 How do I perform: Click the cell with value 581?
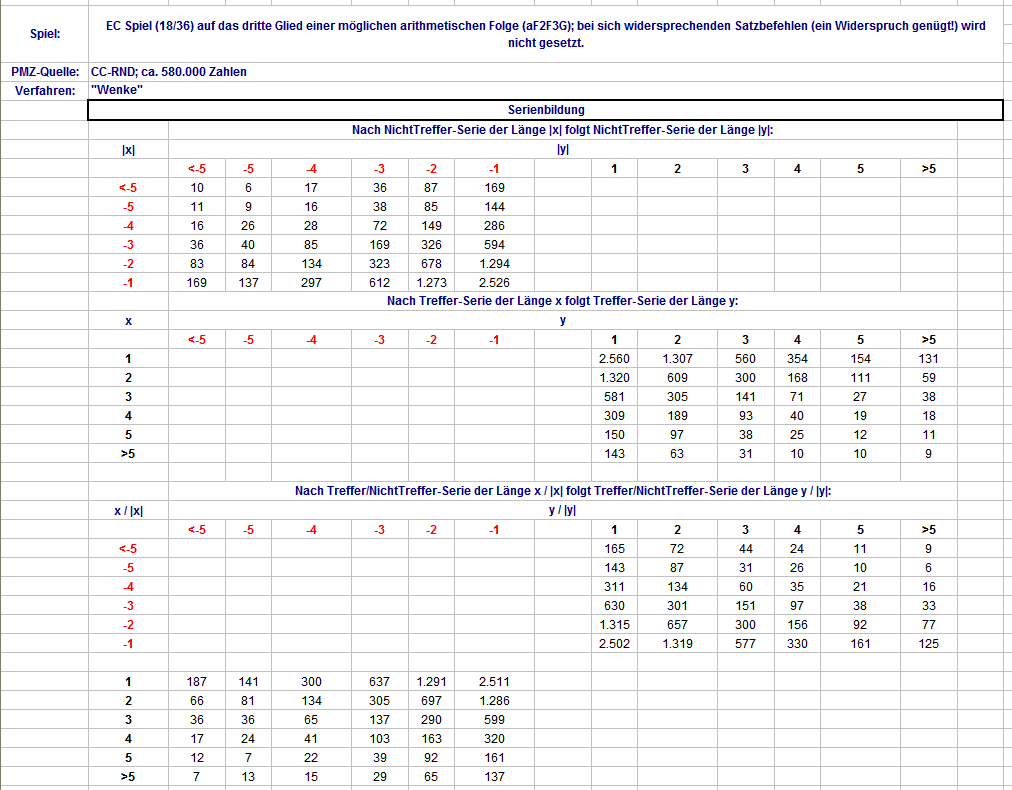tap(614, 397)
